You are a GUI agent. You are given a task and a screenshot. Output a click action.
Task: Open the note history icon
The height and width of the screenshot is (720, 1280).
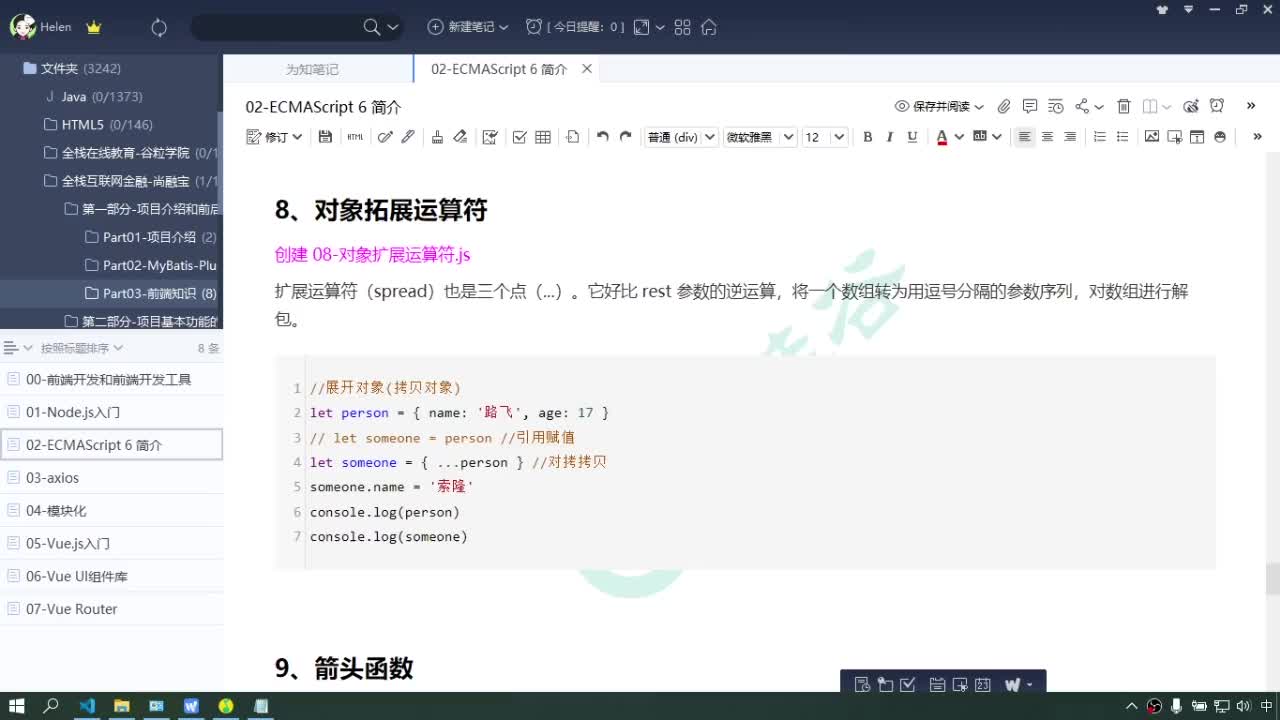point(1056,106)
